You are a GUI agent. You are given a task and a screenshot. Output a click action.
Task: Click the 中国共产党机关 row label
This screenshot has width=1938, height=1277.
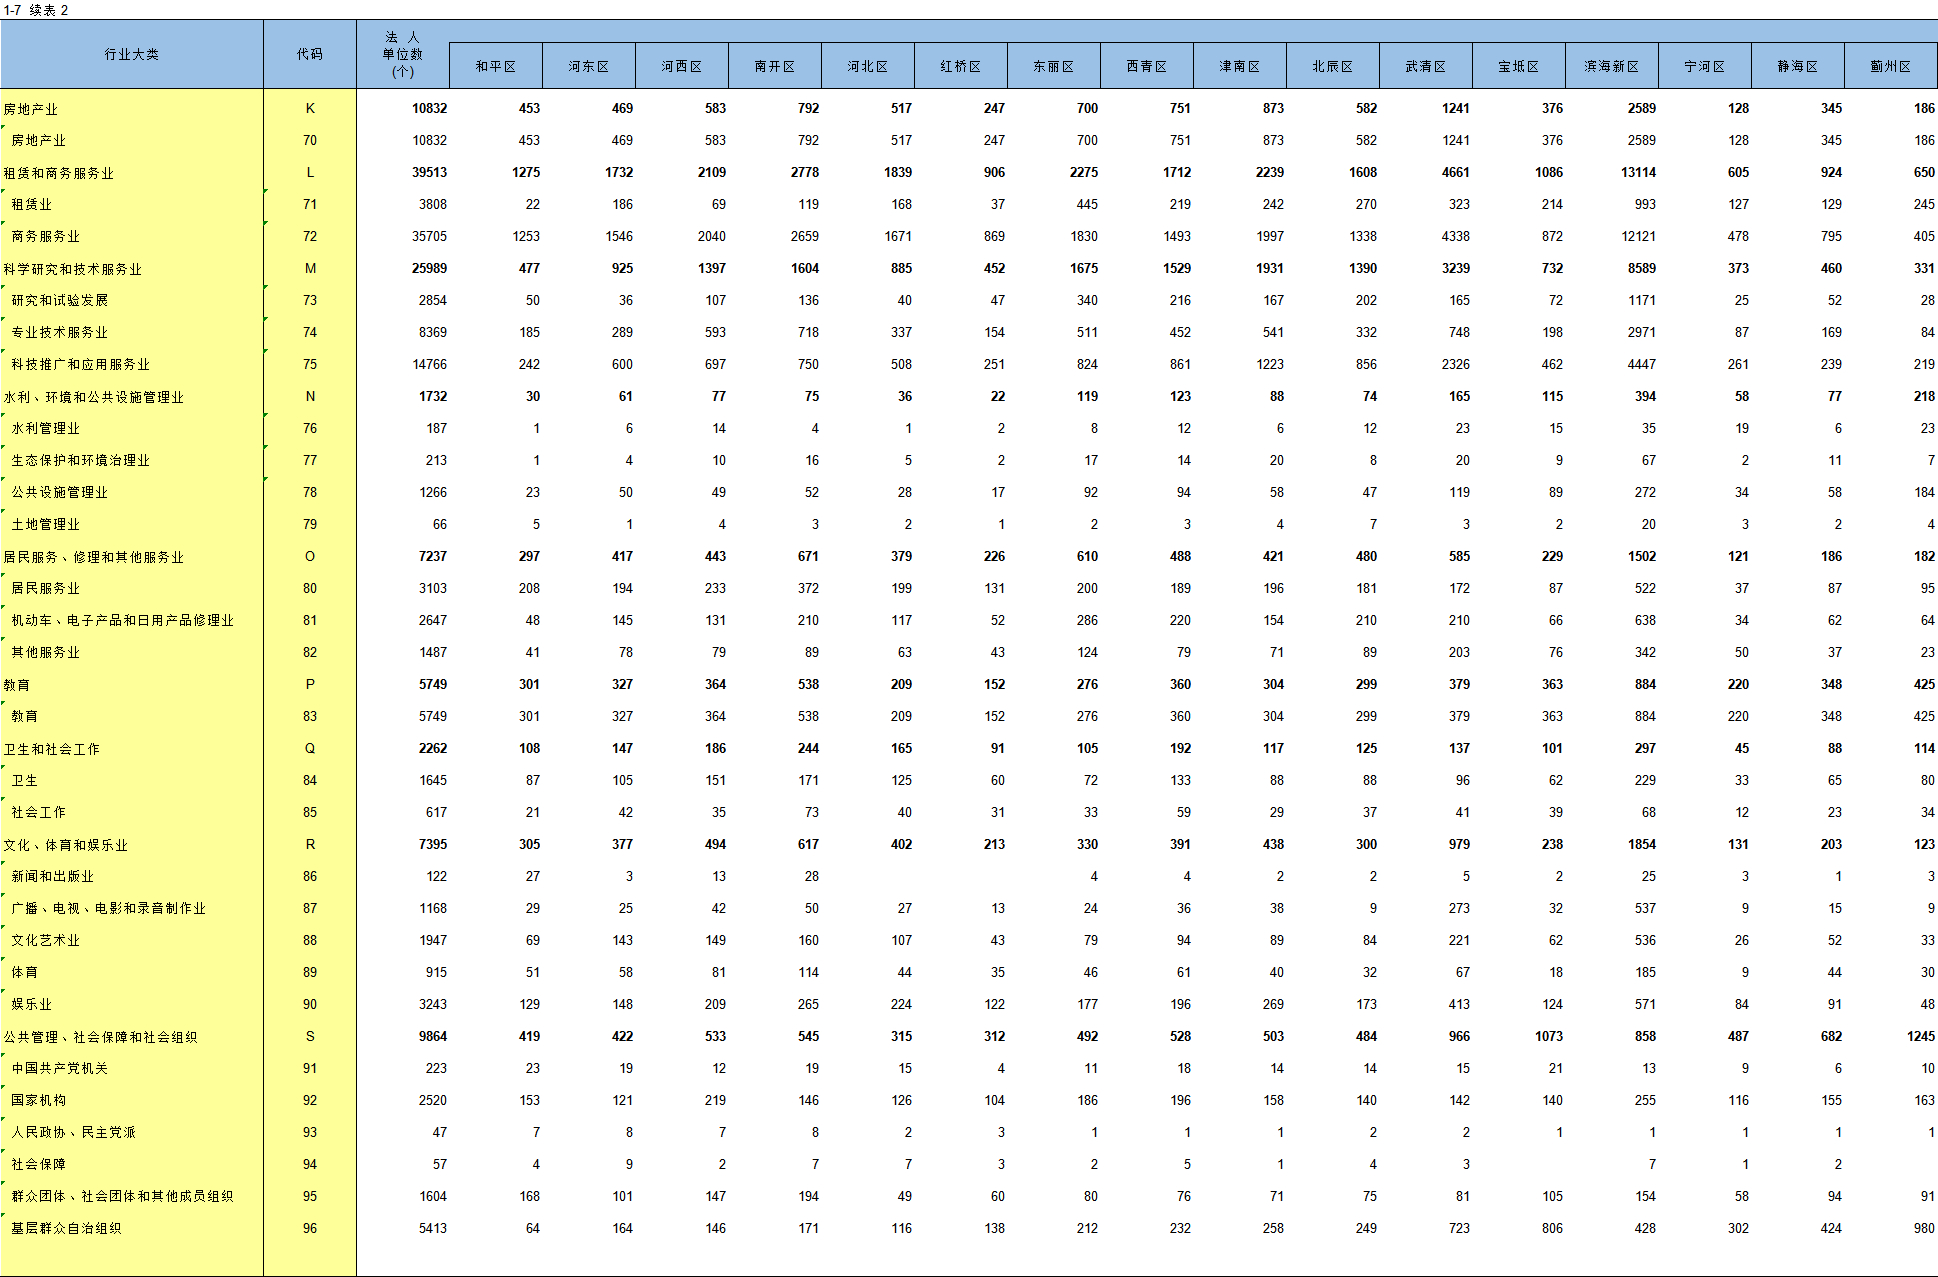click(x=59, y=1068)
